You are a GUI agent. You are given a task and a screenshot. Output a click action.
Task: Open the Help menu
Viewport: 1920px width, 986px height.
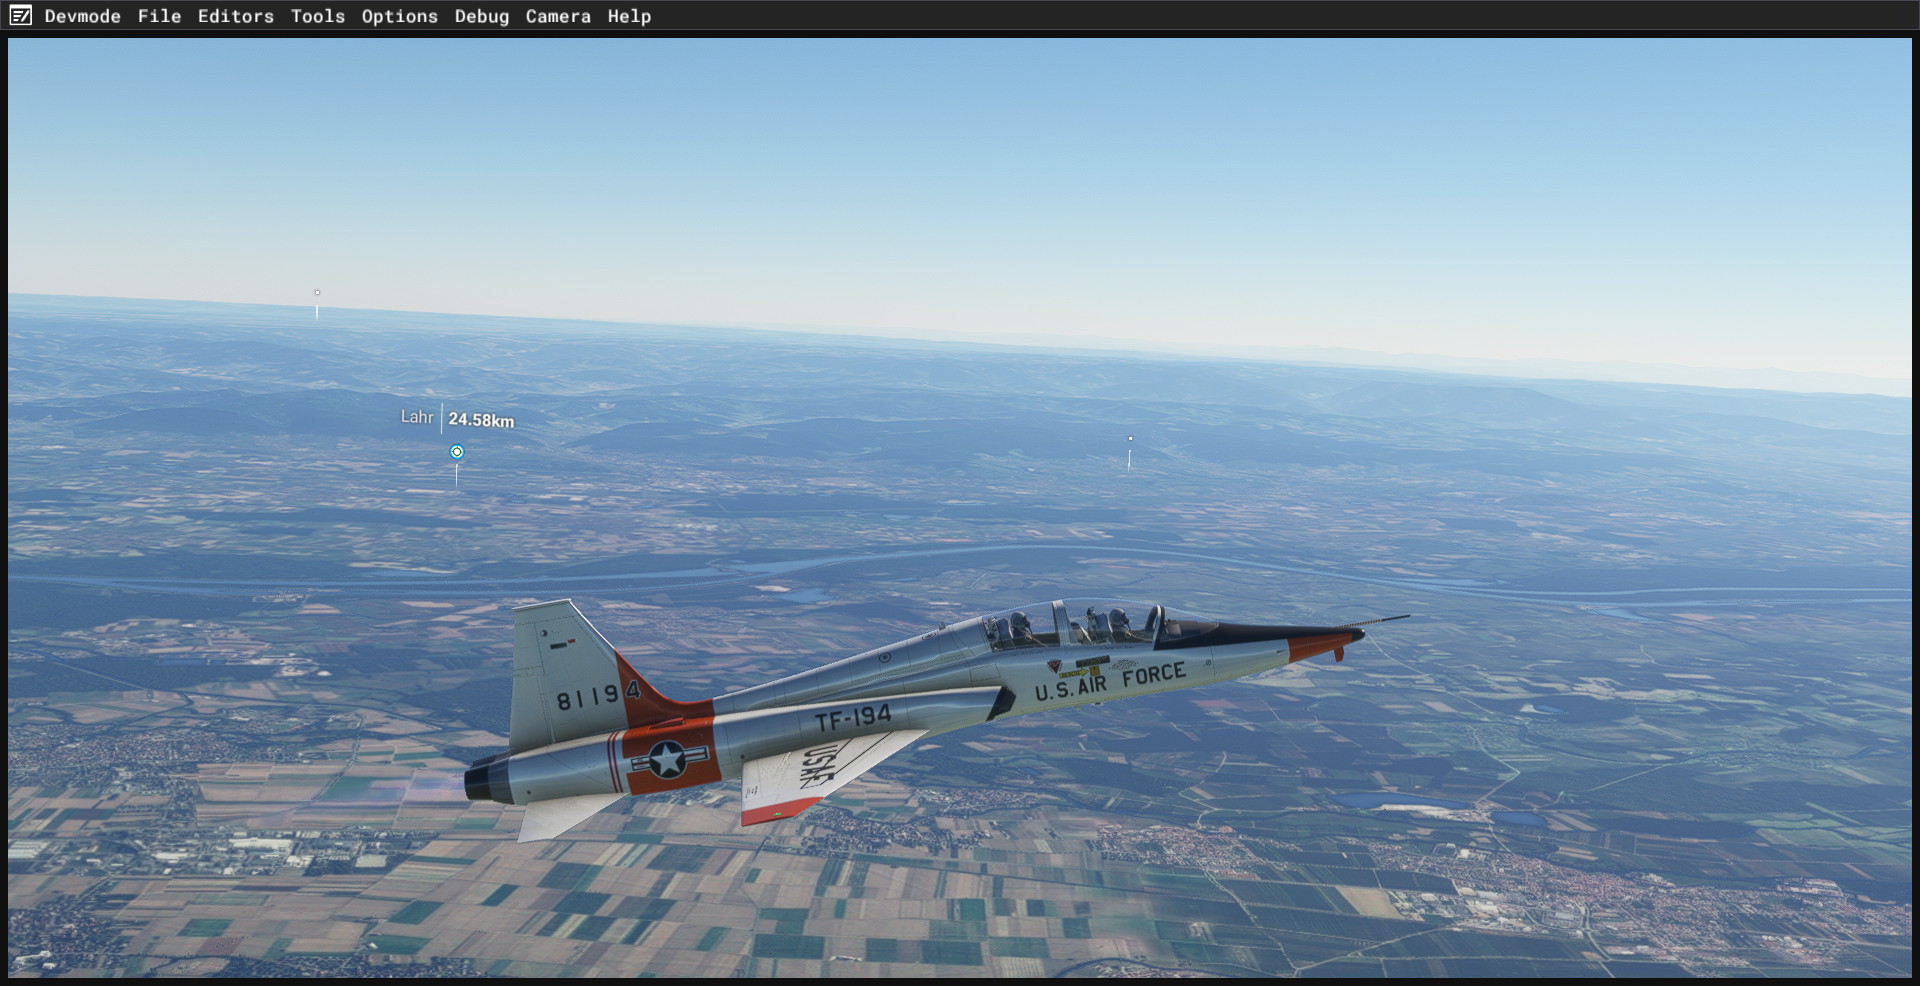[629, 16]
